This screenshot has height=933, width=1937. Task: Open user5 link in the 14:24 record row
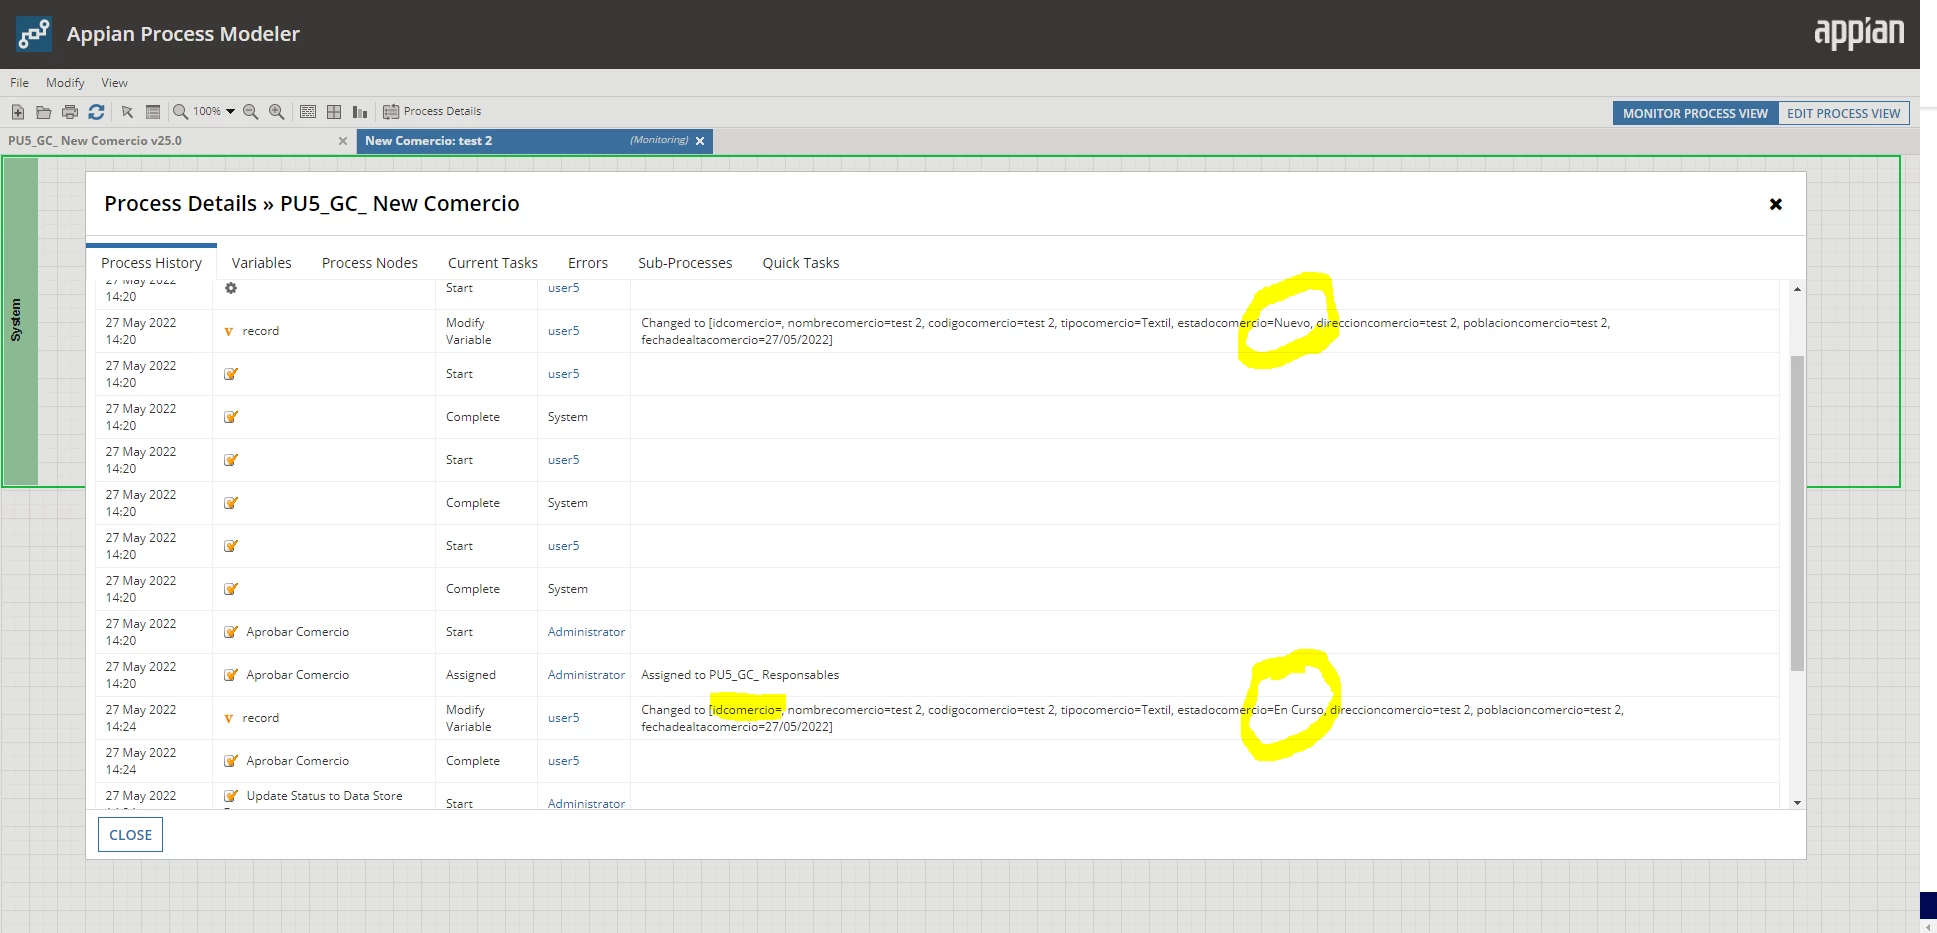pos(564,718)
